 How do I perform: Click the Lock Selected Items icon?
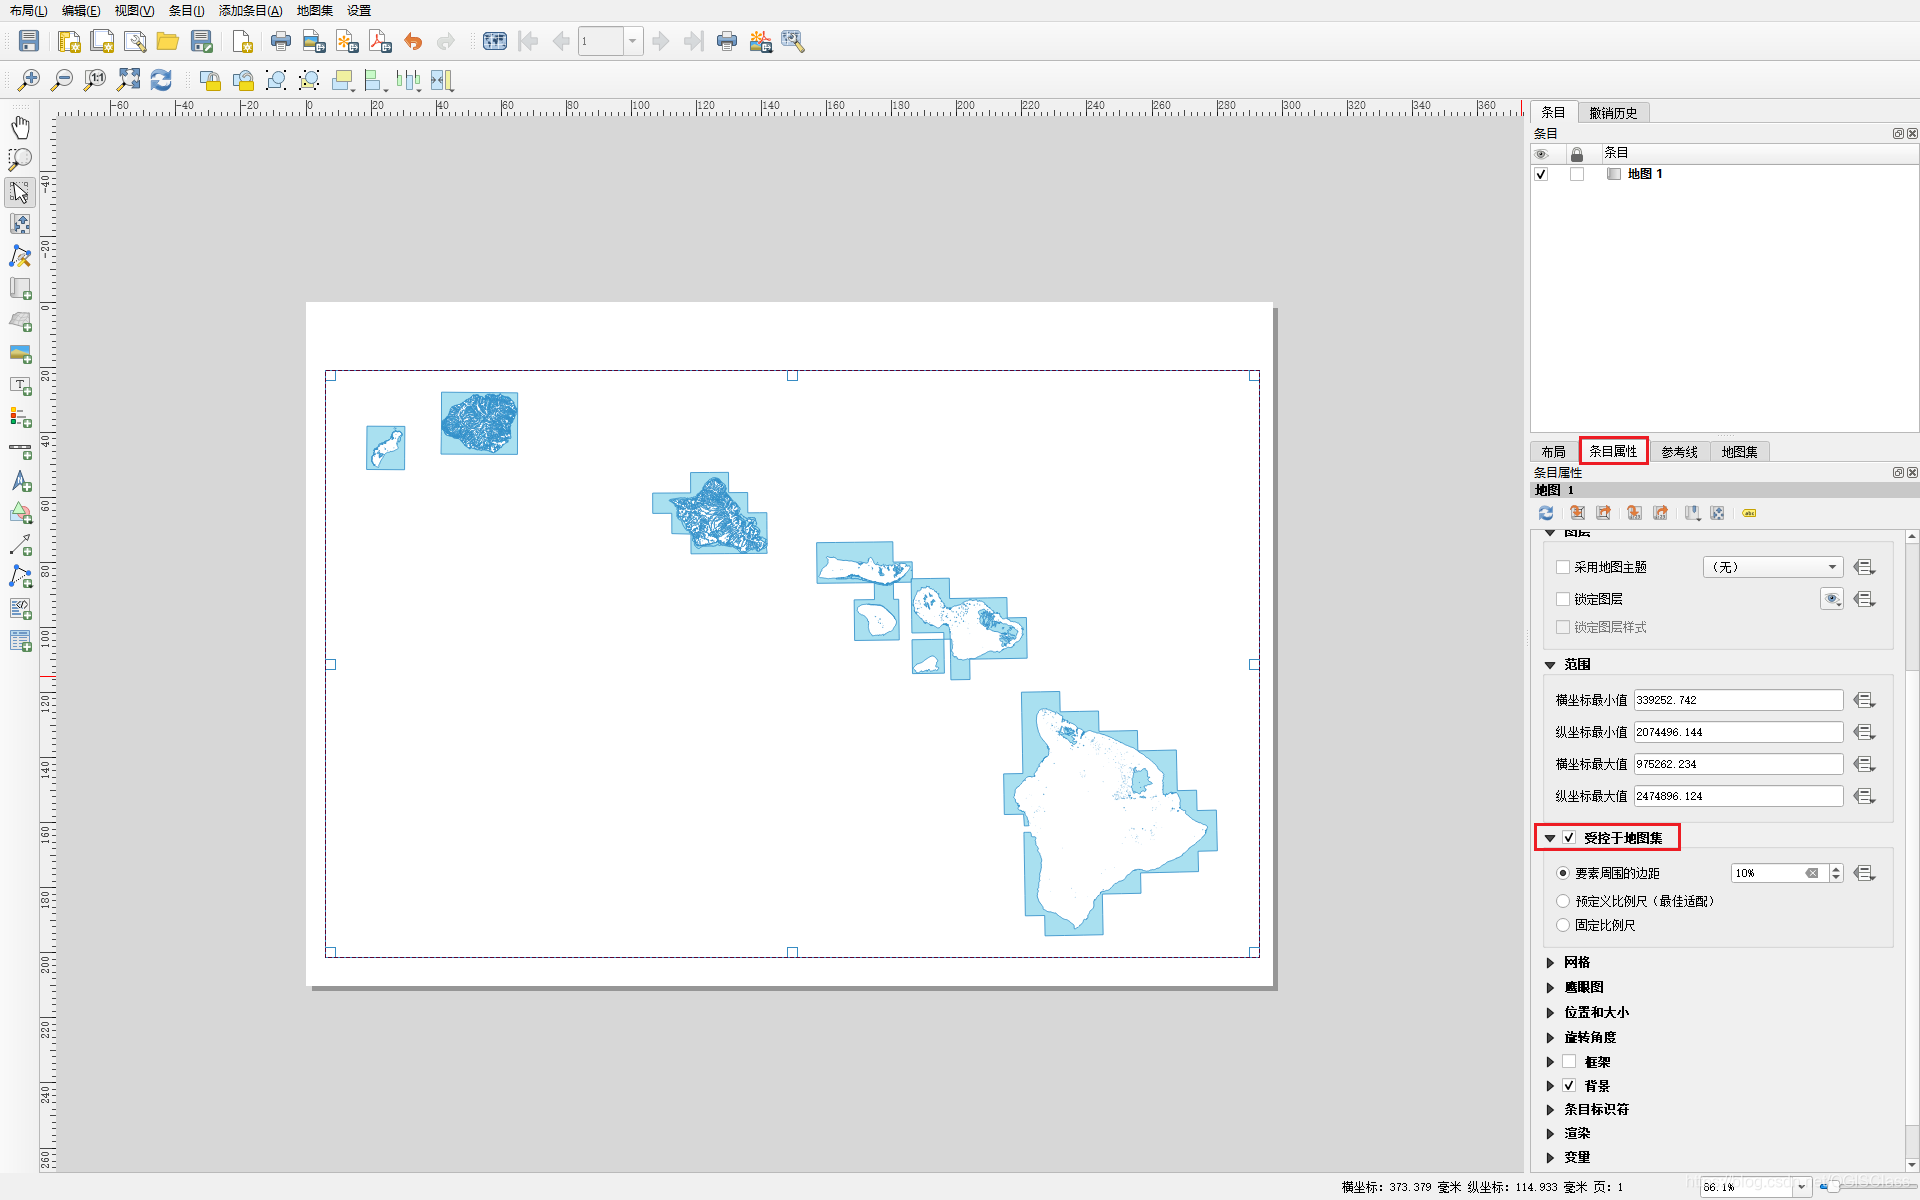(x=210, y=80)
